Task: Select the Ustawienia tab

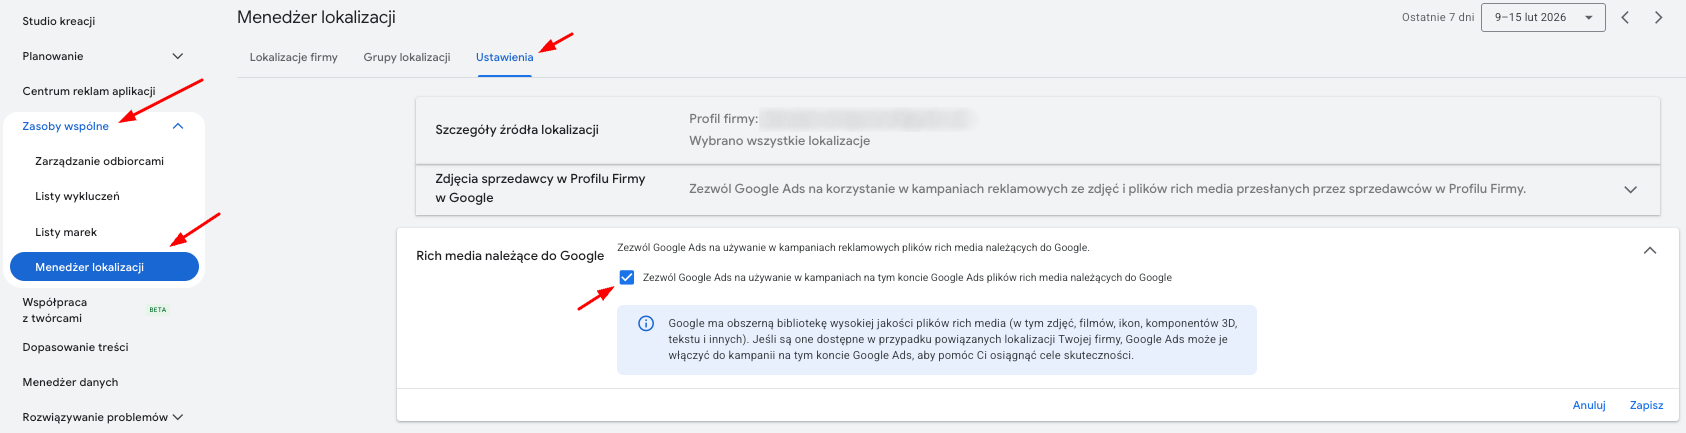Action: [x=505, y=57]
